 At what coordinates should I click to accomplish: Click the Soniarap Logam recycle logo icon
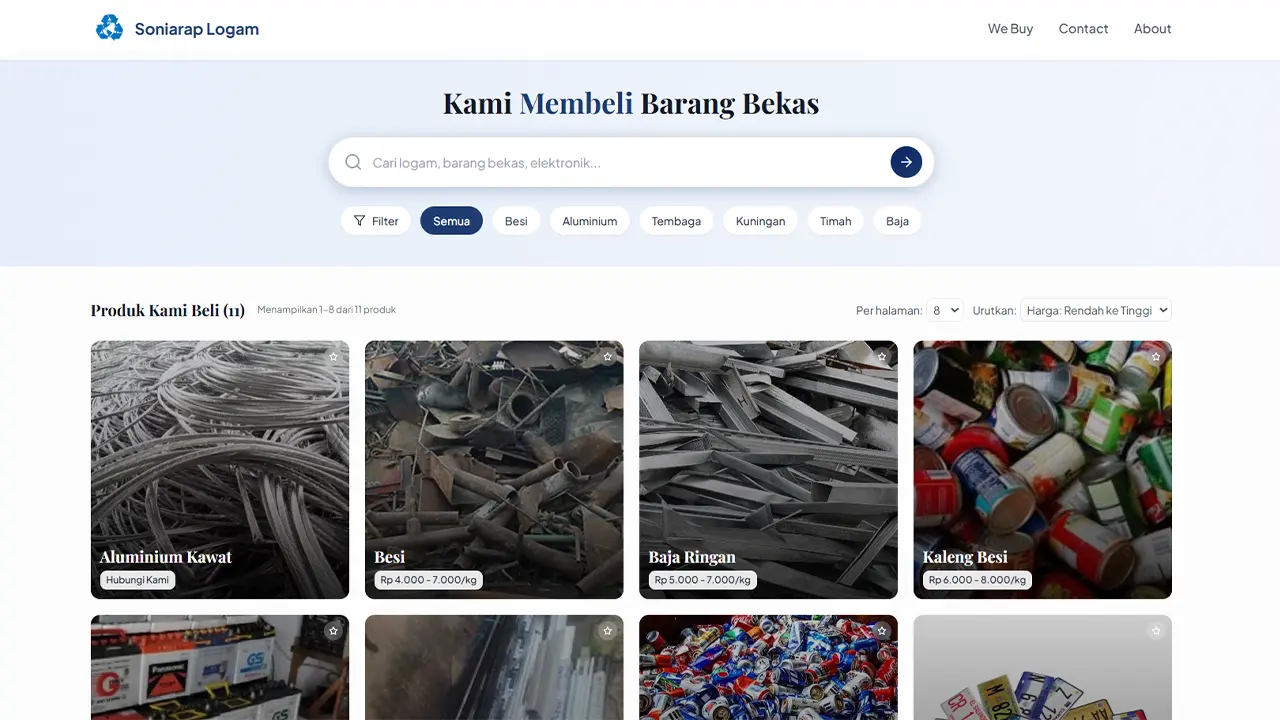pyautogui.click(x=109, y=28)
